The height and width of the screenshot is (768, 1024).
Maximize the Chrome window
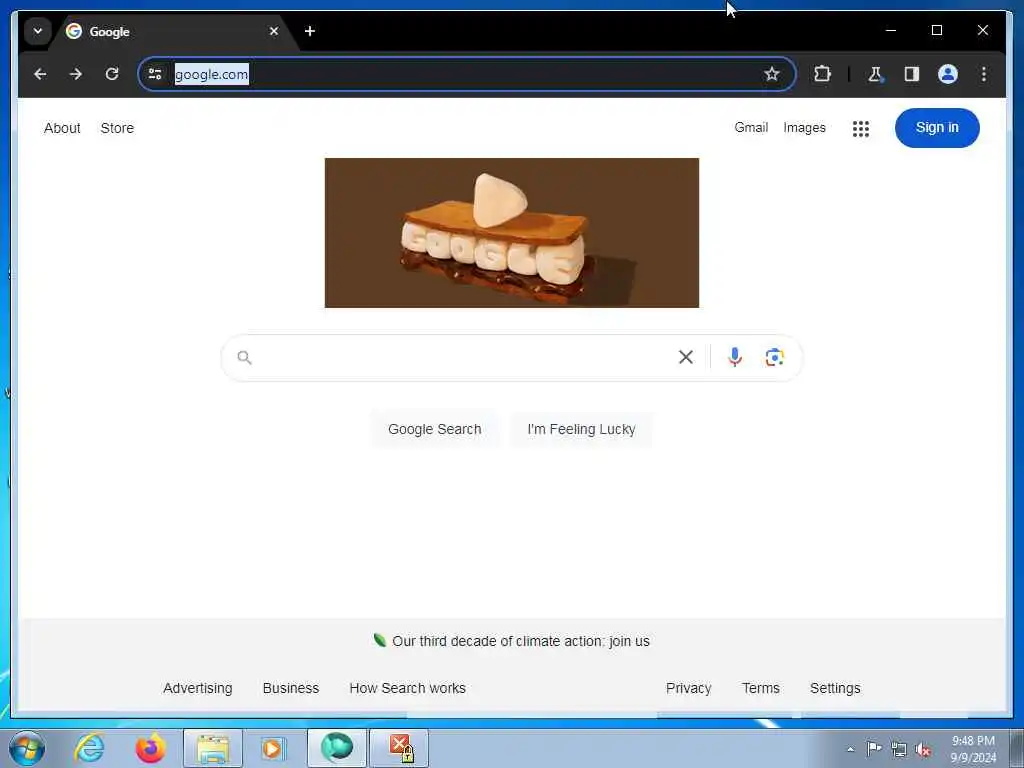[936, 30]
